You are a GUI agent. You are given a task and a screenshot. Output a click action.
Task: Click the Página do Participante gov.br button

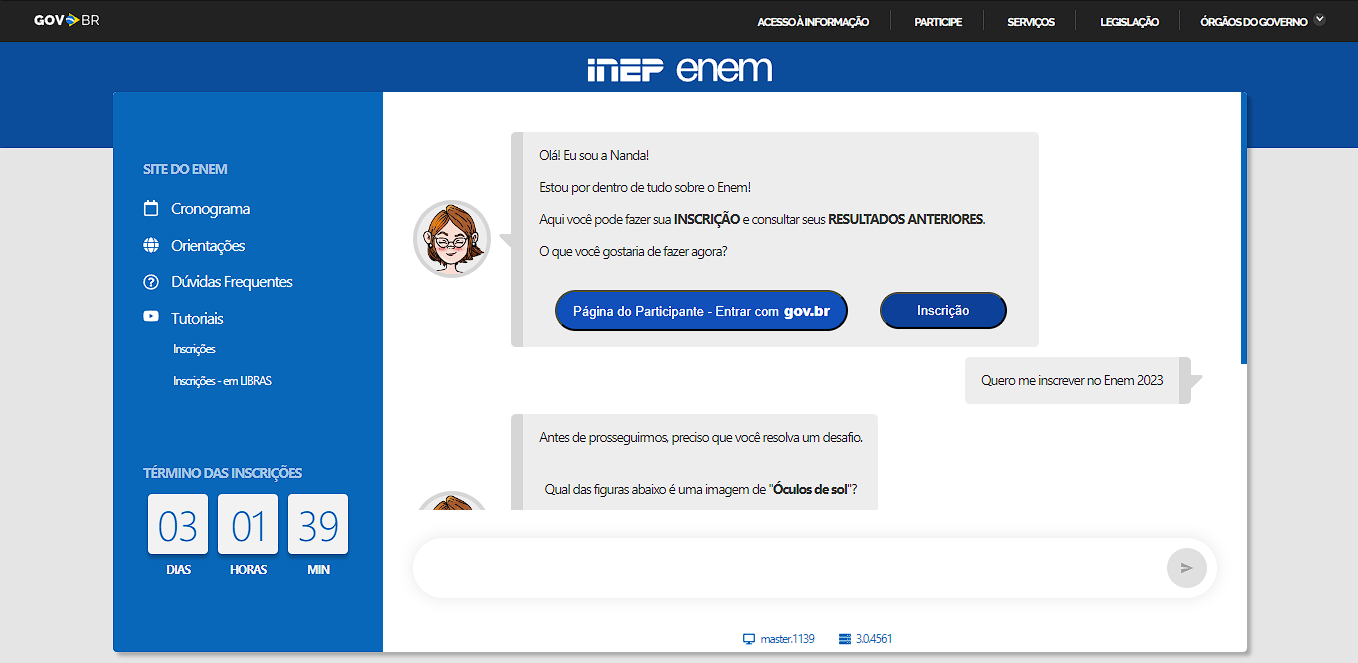point(702,311)
